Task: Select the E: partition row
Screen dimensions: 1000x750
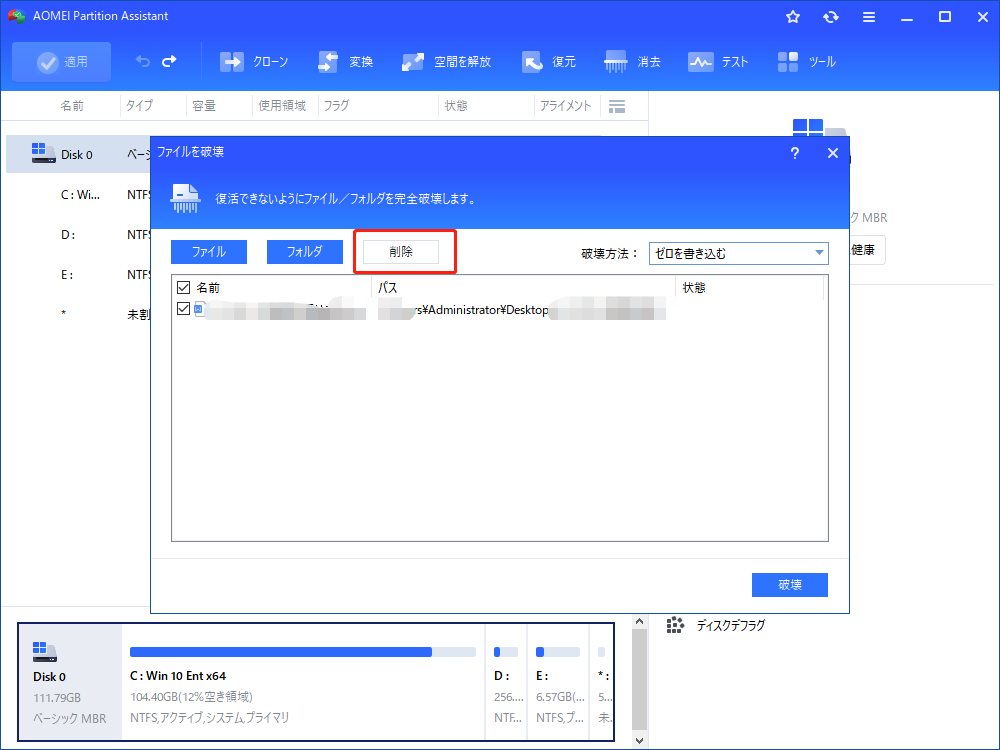Action: coord(78,275)
